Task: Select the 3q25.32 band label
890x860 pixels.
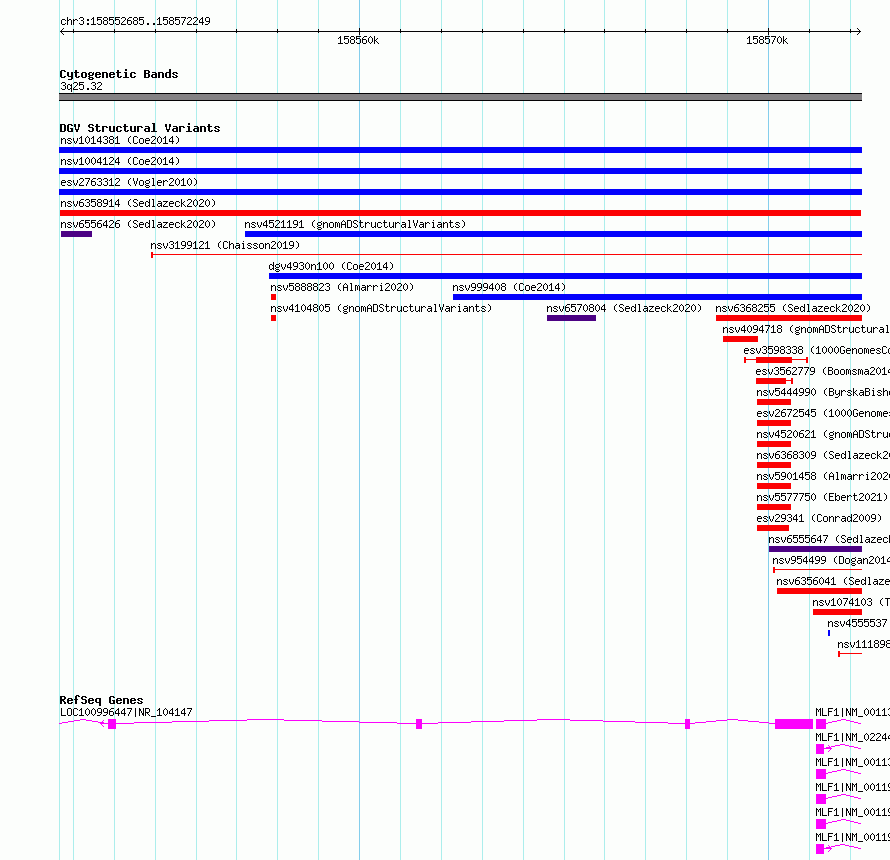Action: [81, 86]
